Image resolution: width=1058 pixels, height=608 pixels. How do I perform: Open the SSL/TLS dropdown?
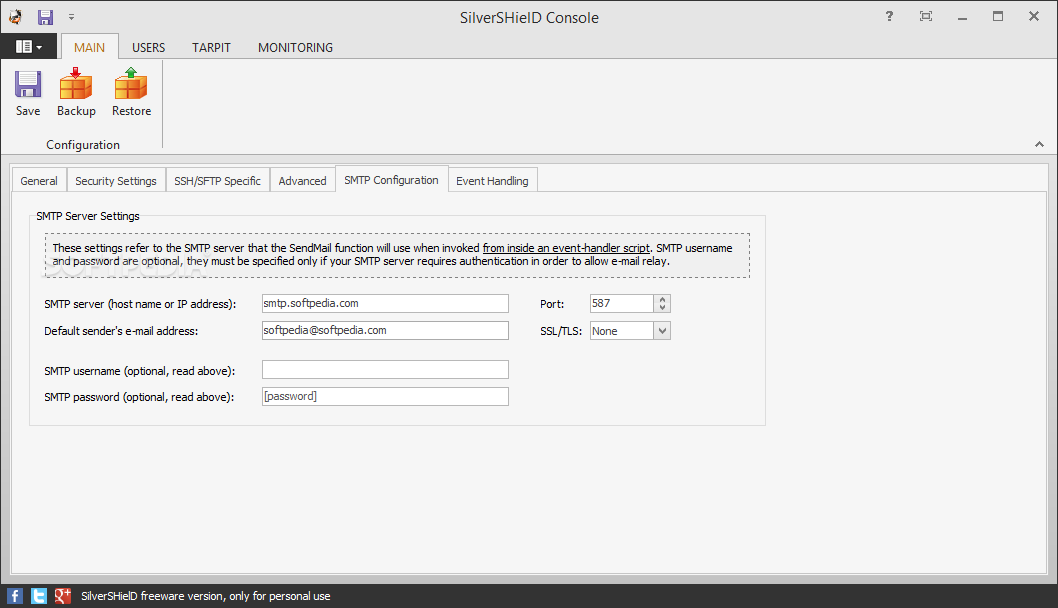click(x=663, y=331)
